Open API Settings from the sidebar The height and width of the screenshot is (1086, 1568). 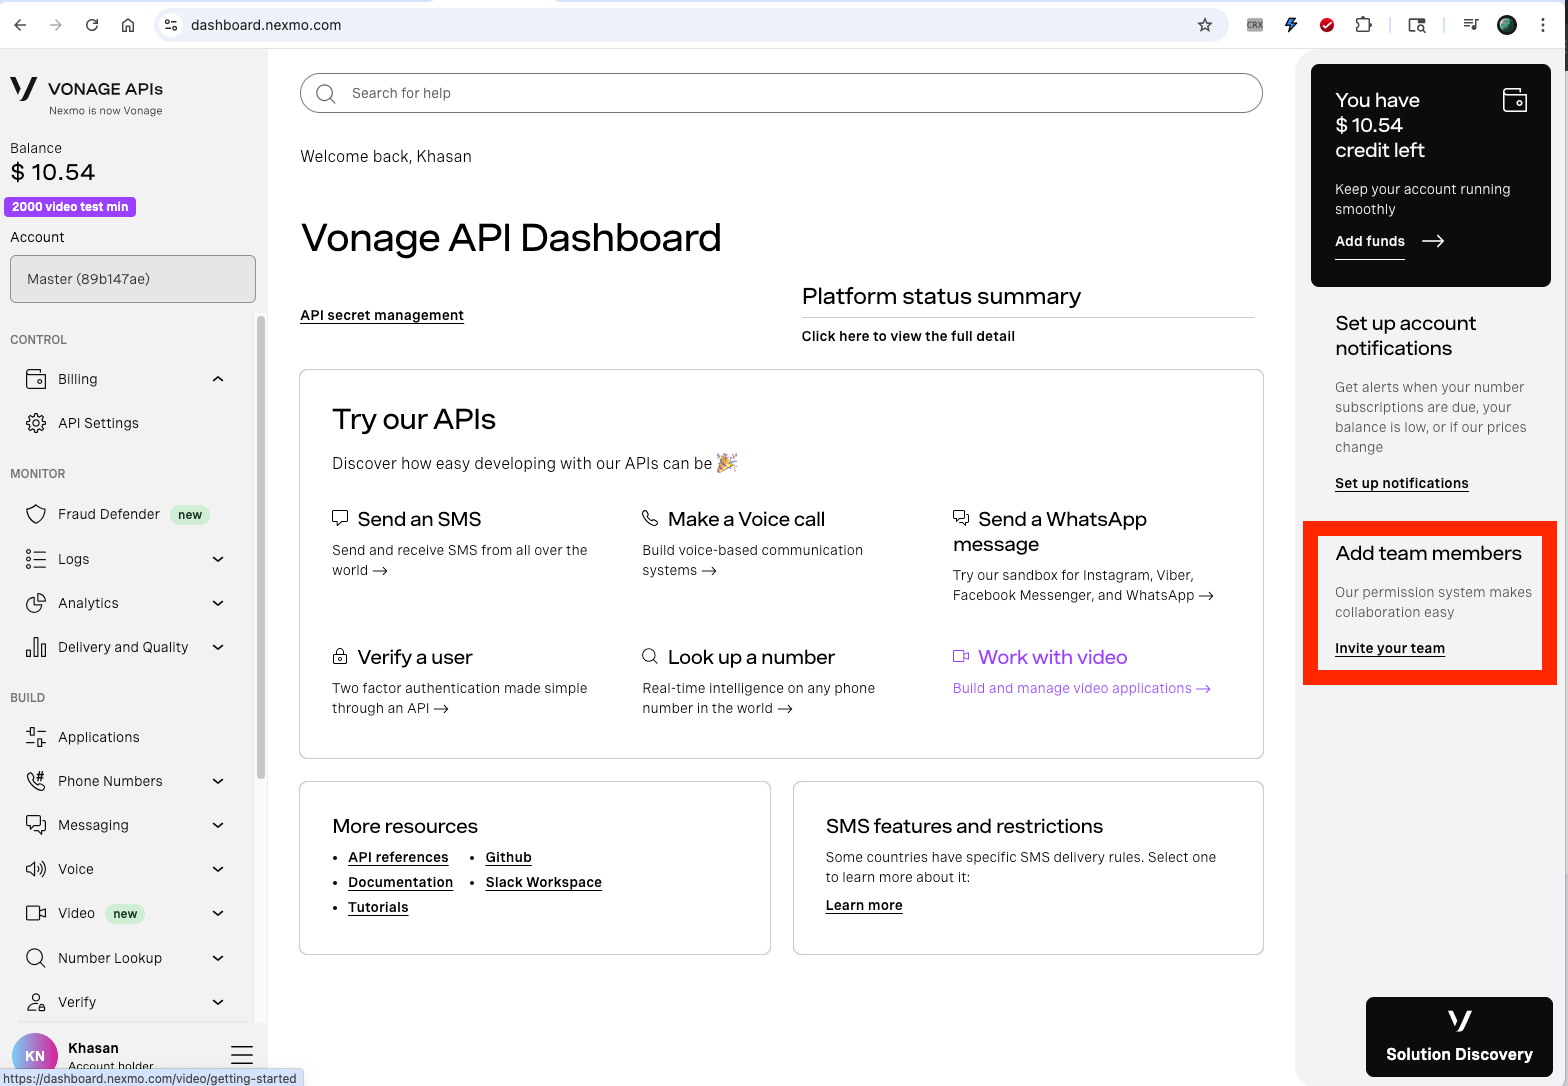[x=98, y=423]
